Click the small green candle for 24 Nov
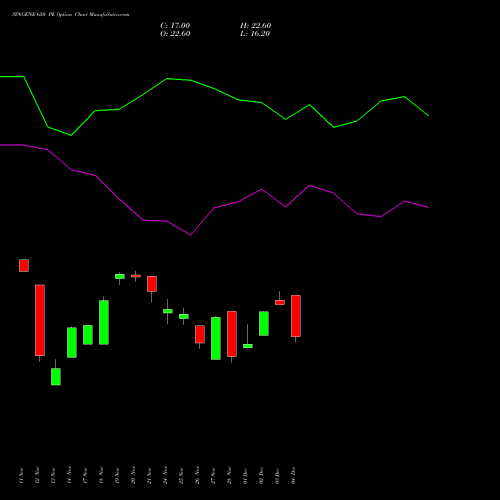This screenshot has width=500, height=500. 168,311
